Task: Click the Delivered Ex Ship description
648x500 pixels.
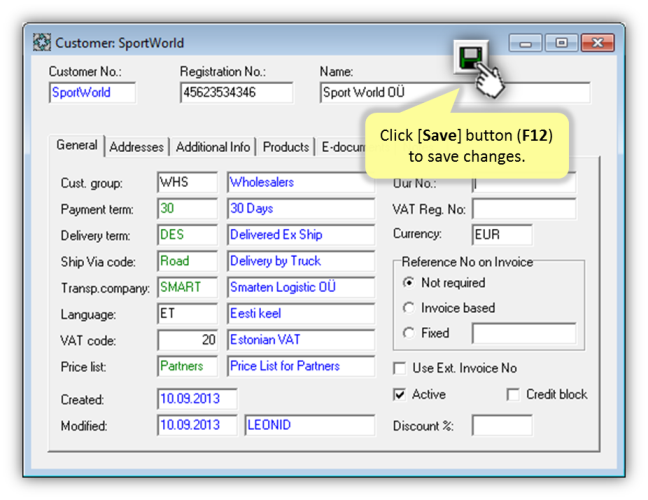Action: coord(301,235)
